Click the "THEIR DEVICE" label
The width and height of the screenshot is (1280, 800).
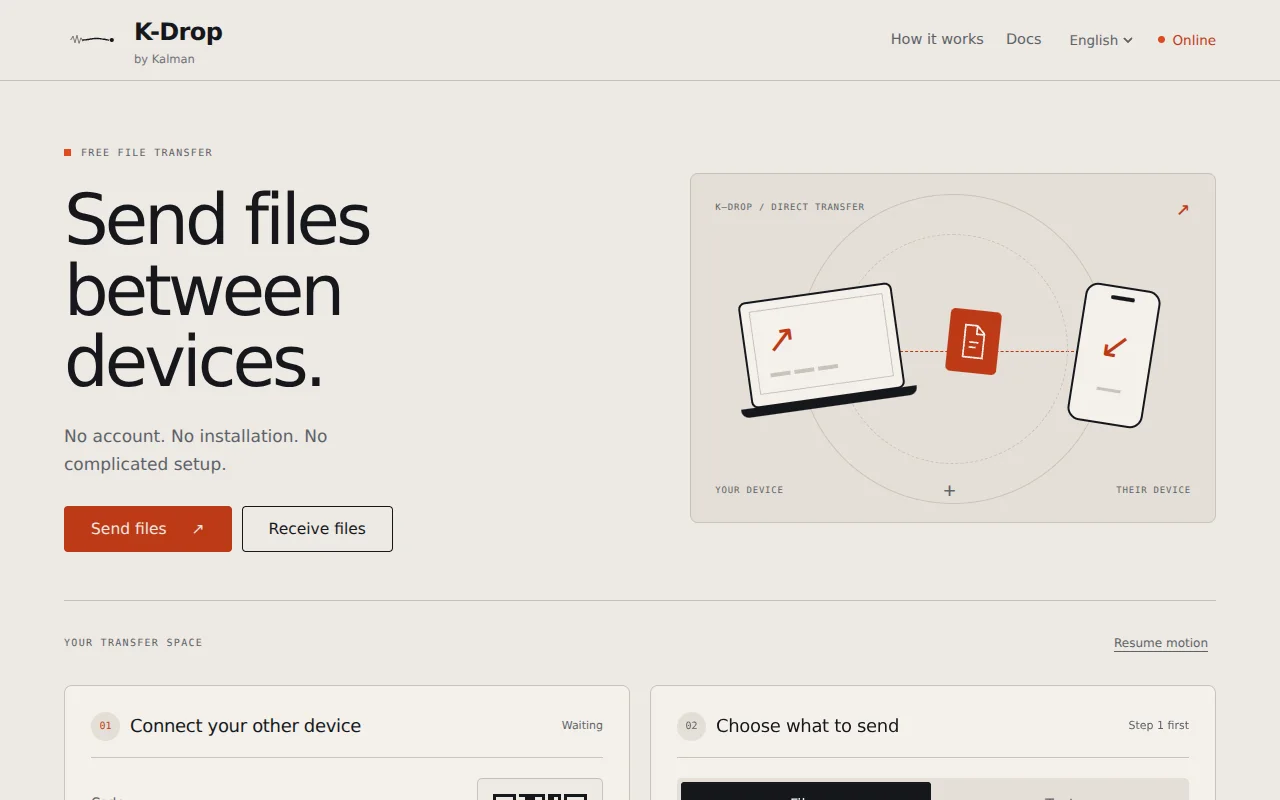pos(1153,490)
